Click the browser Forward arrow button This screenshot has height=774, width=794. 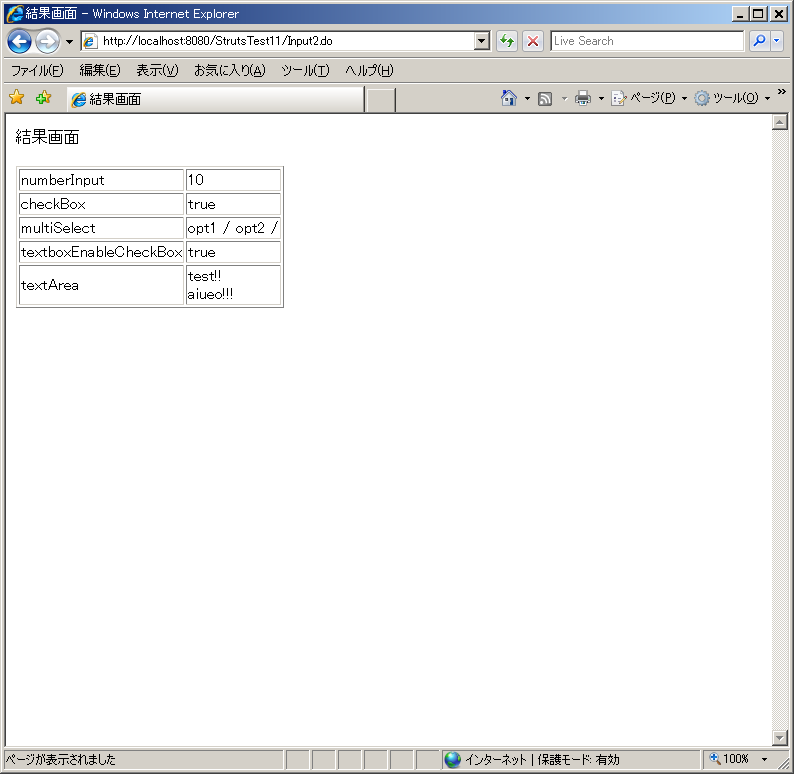point(48,41)
